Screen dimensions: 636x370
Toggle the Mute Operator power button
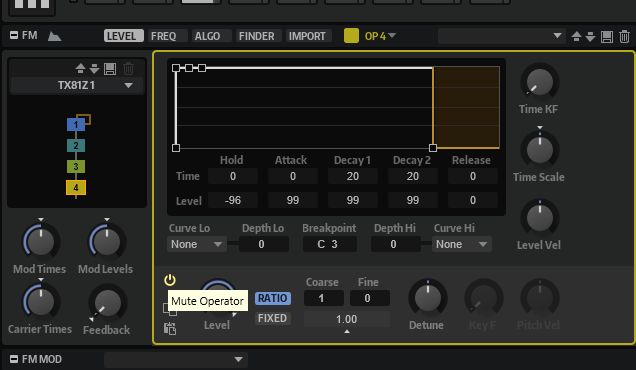tap(170, 280)
